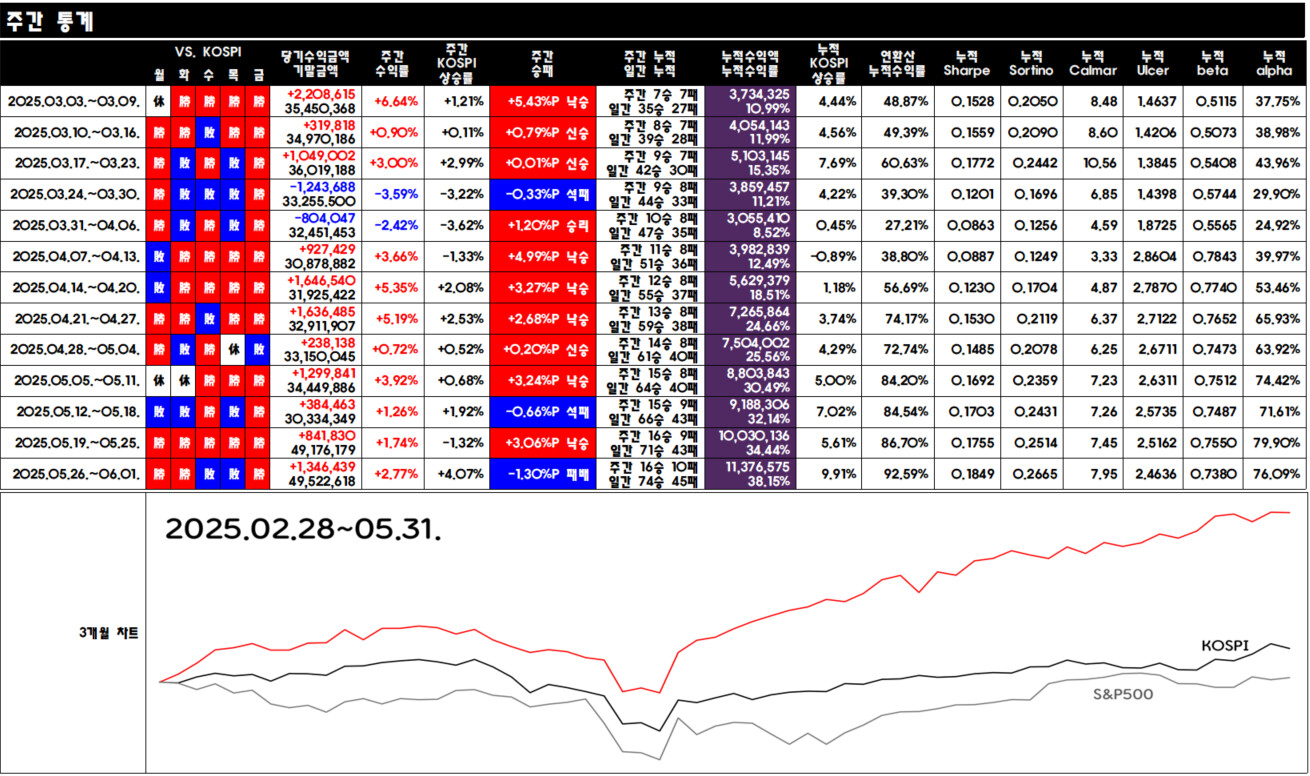Select the '누적 Ulcer' column header

coord(1153,64)
